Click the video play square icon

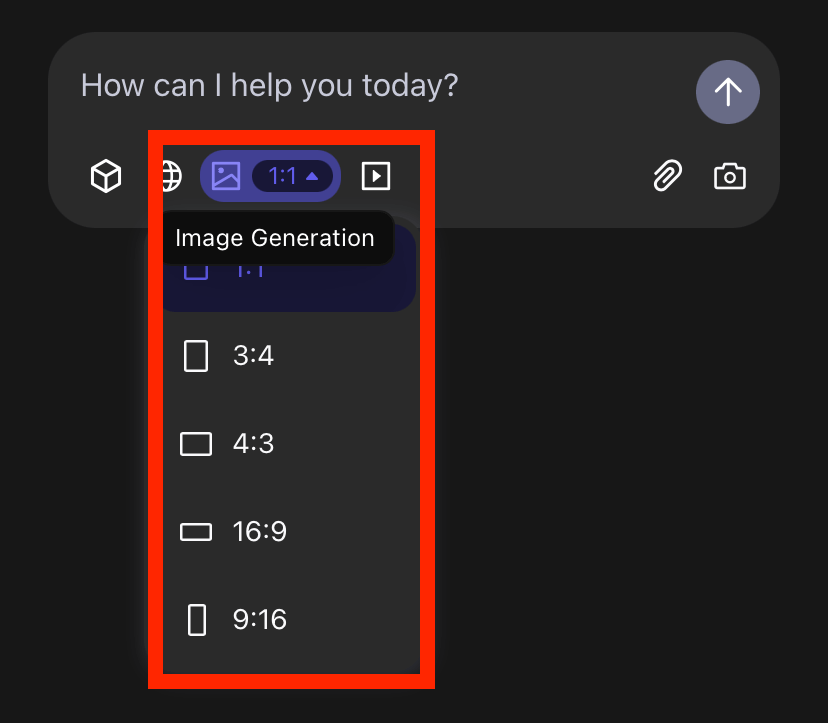(375, 177)
